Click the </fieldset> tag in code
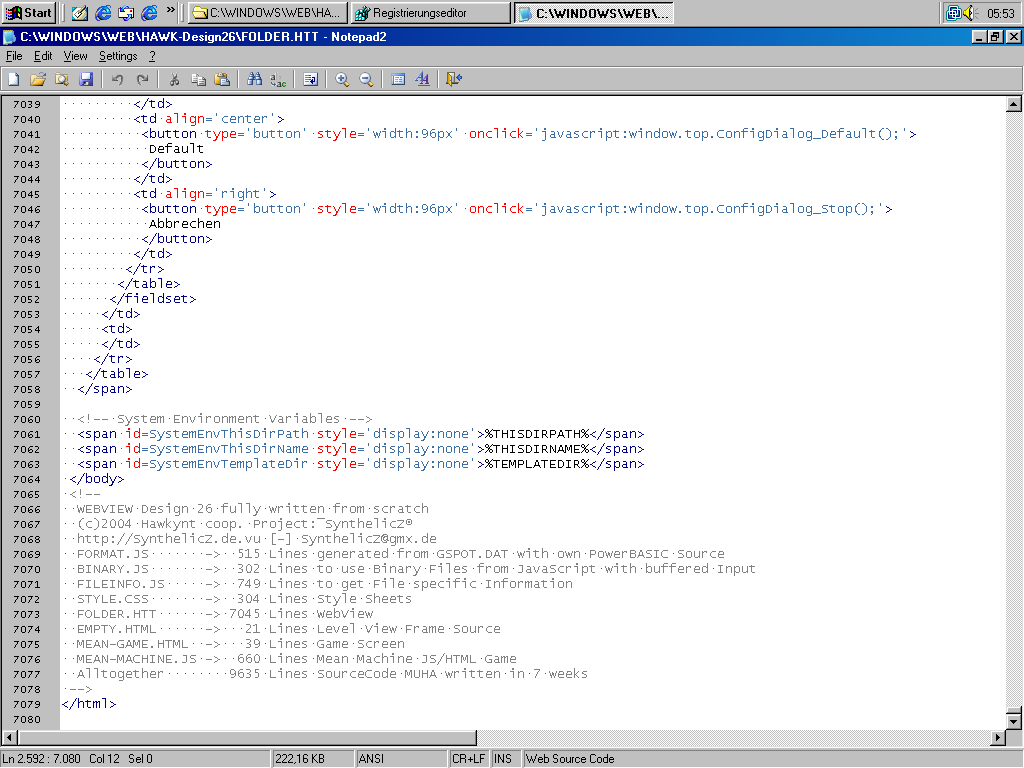The height and width of the screenshot is (768, 1024). pos(153,298)
